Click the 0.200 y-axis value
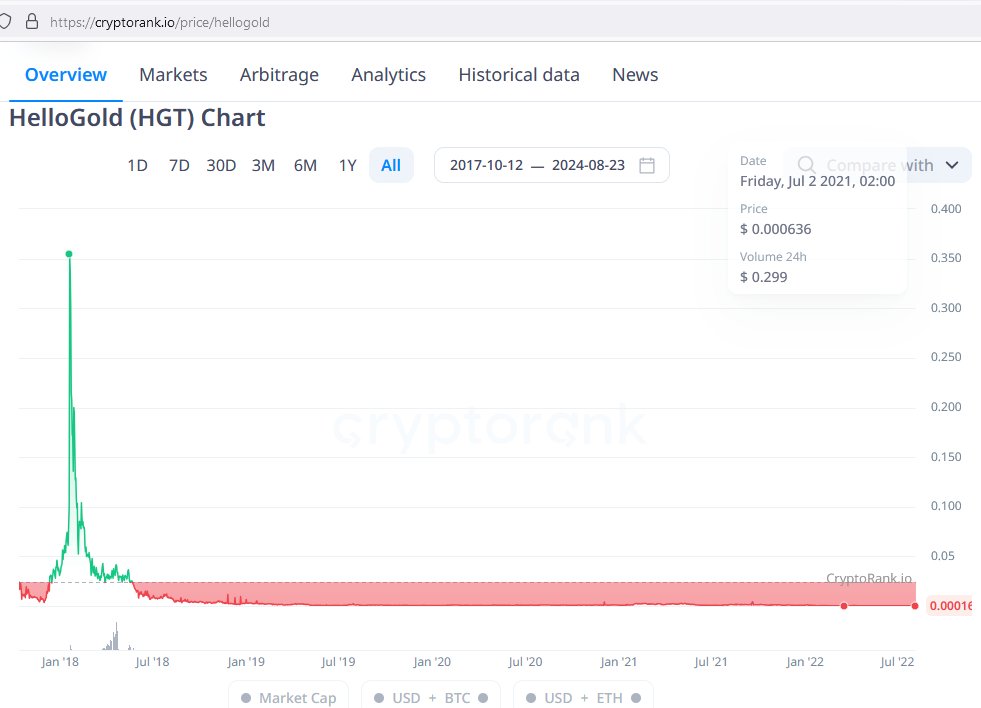981x708 pixels. [946, 407]
